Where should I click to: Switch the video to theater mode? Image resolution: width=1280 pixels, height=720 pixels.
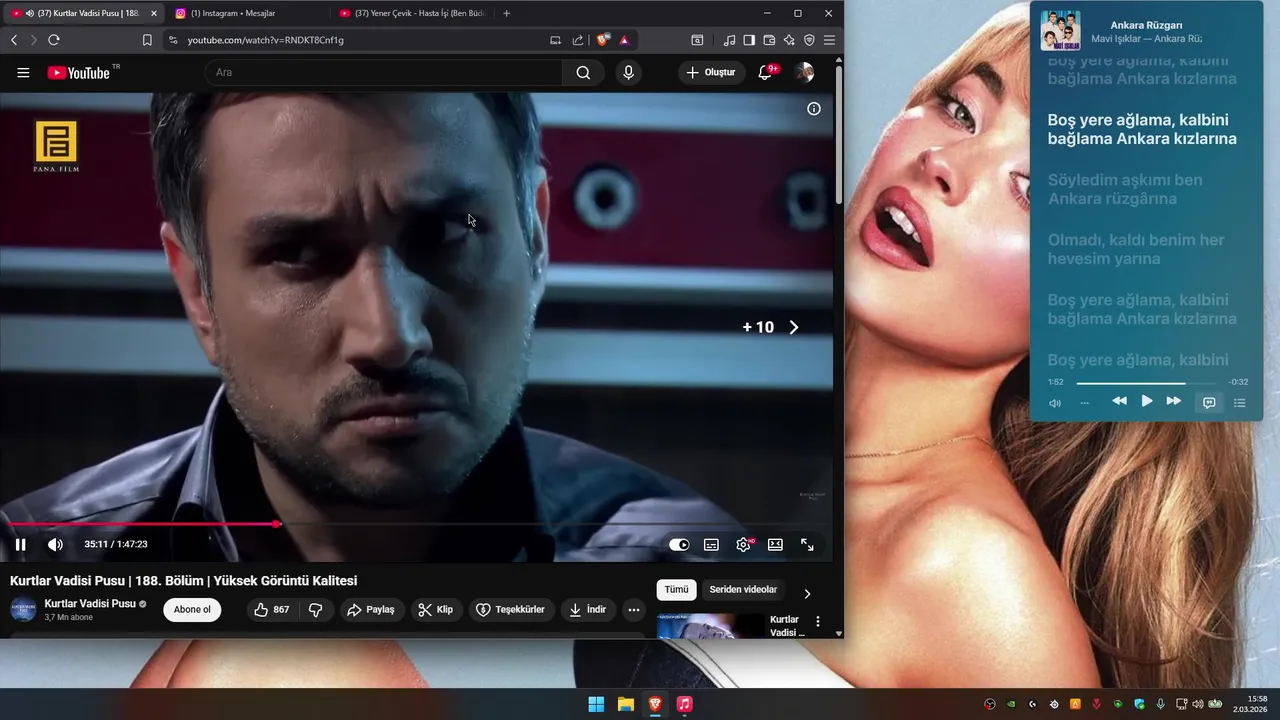click(775, 545)
